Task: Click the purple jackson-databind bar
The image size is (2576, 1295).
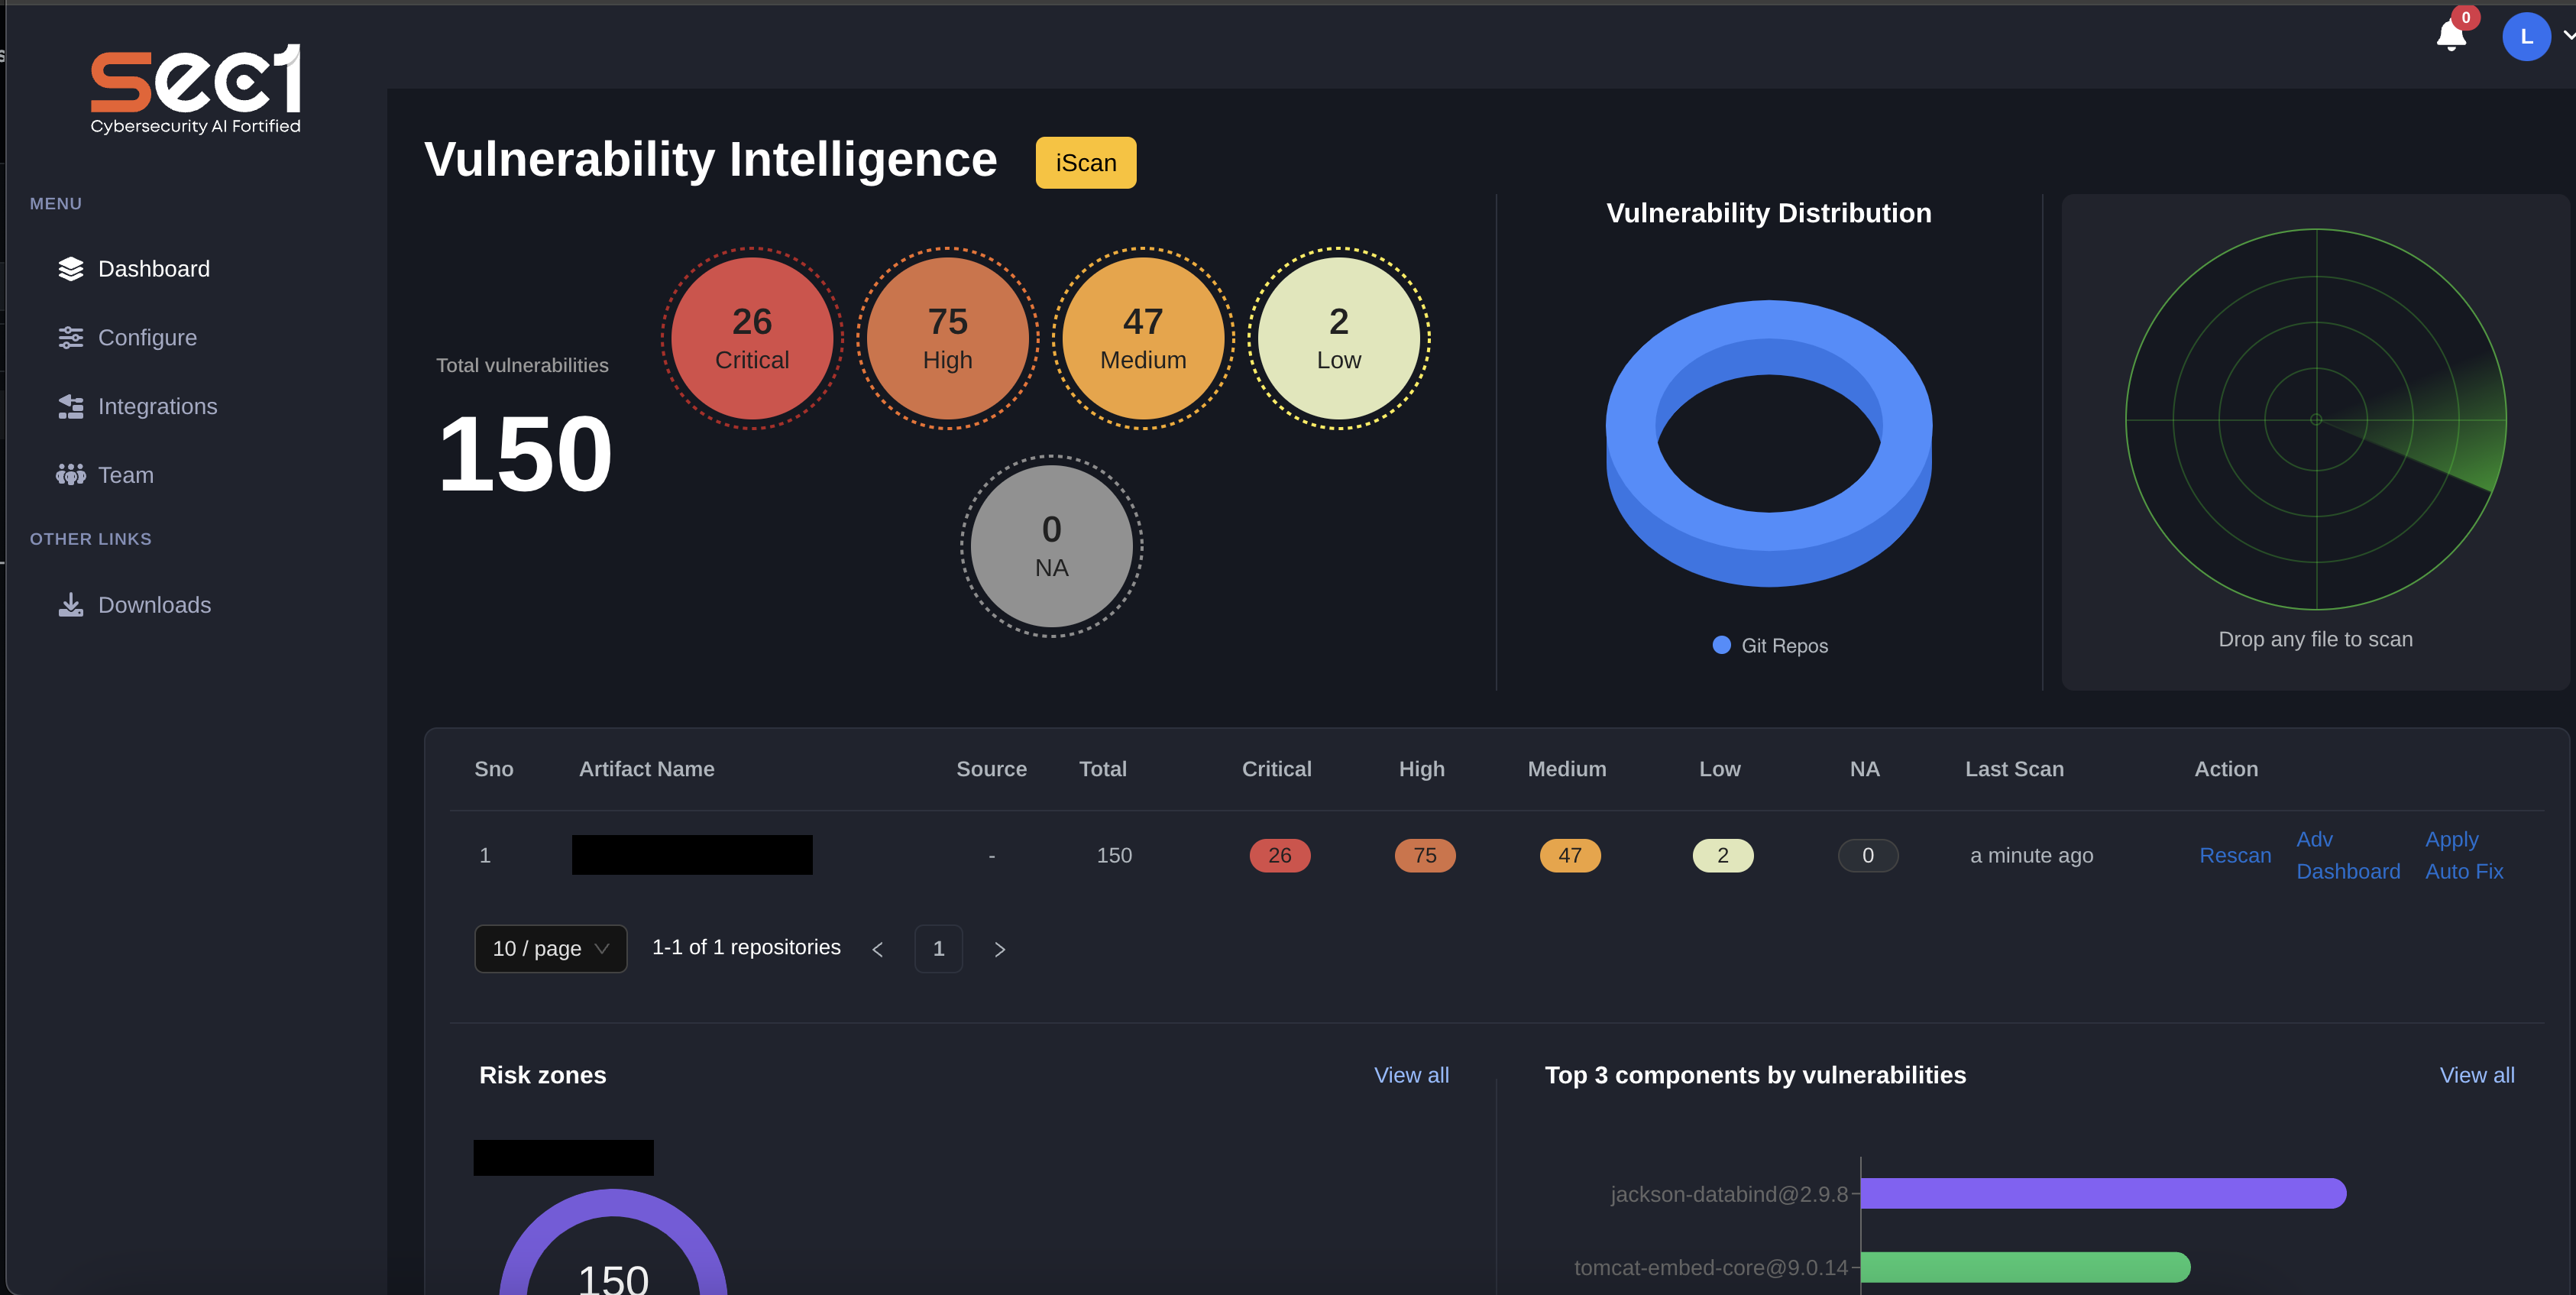Action: click(2103, 1194)
